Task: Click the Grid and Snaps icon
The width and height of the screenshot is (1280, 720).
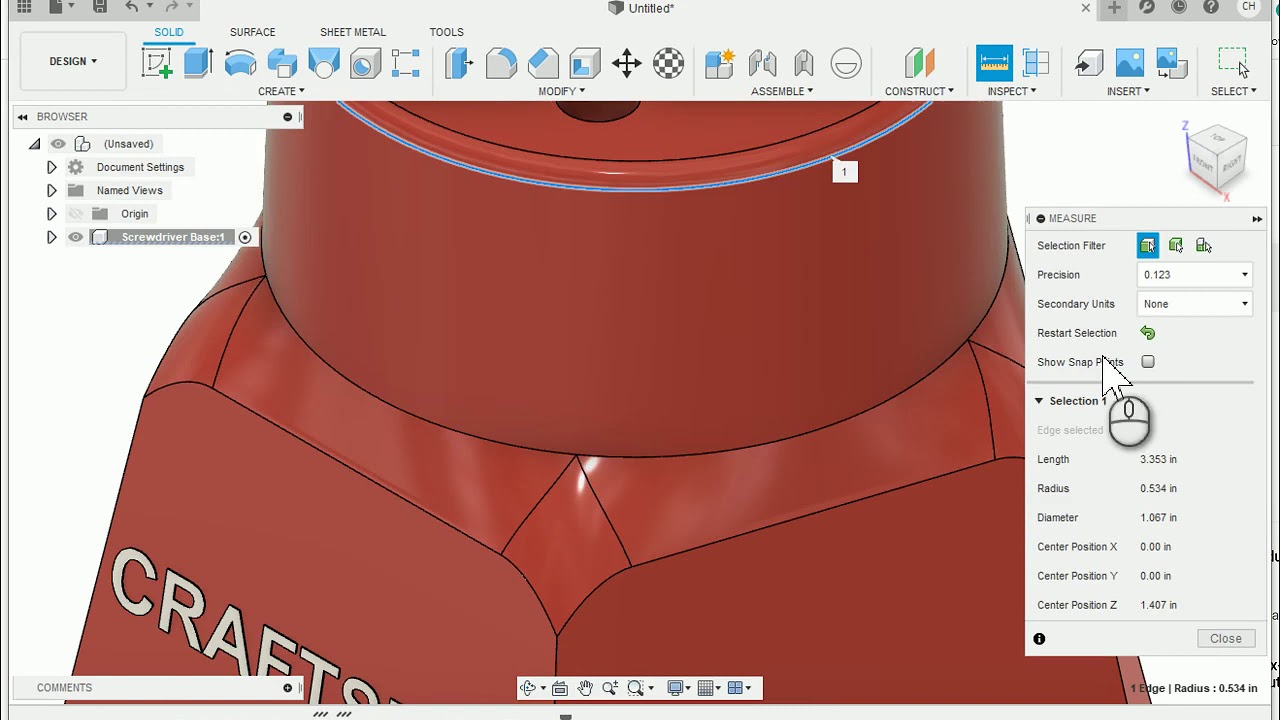Action: 706,688
